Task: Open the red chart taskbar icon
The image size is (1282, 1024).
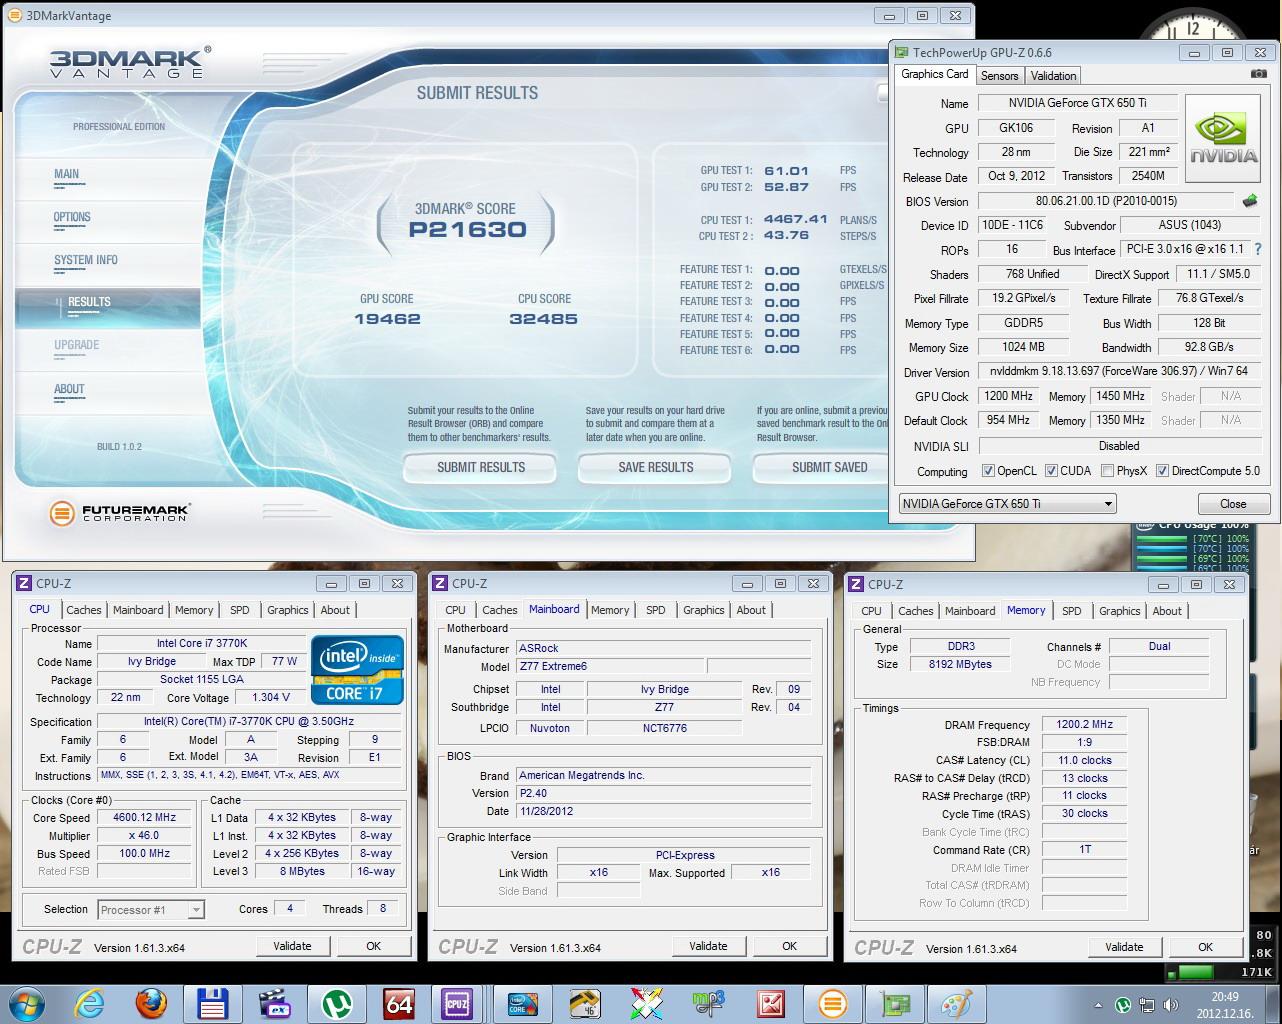Action: 771,1003
